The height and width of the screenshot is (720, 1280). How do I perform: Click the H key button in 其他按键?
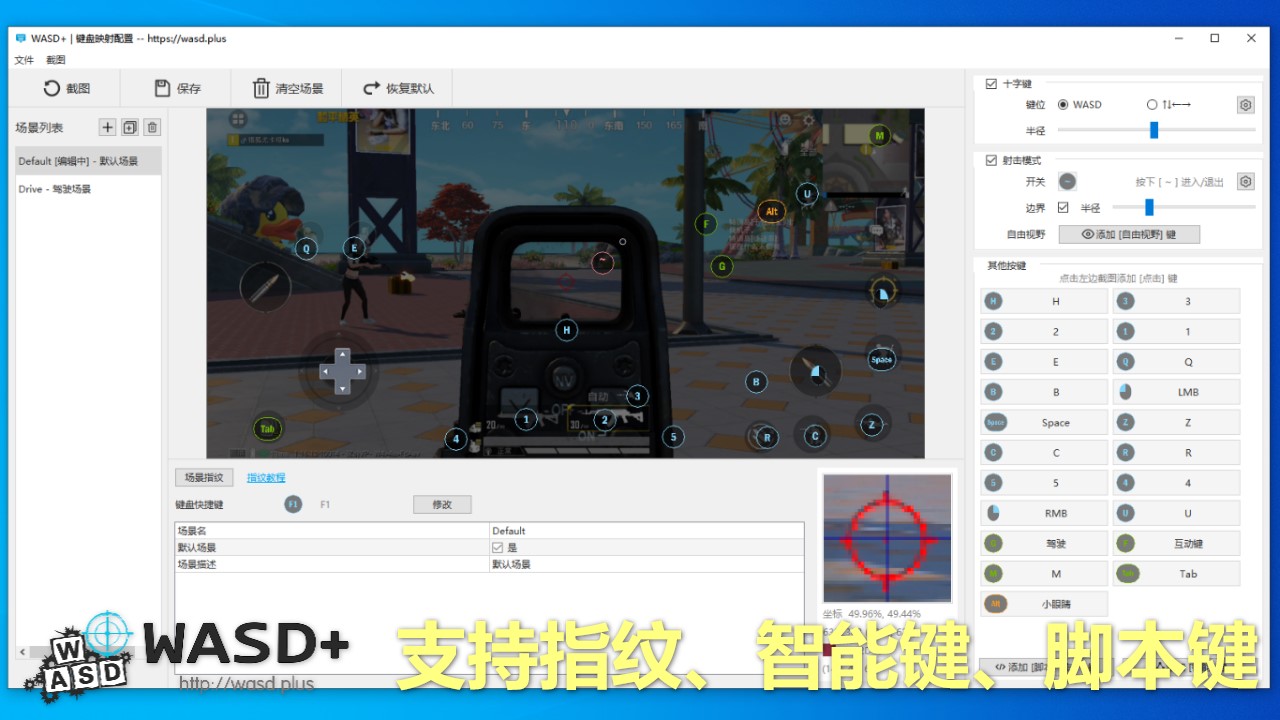click(1044, 301)
